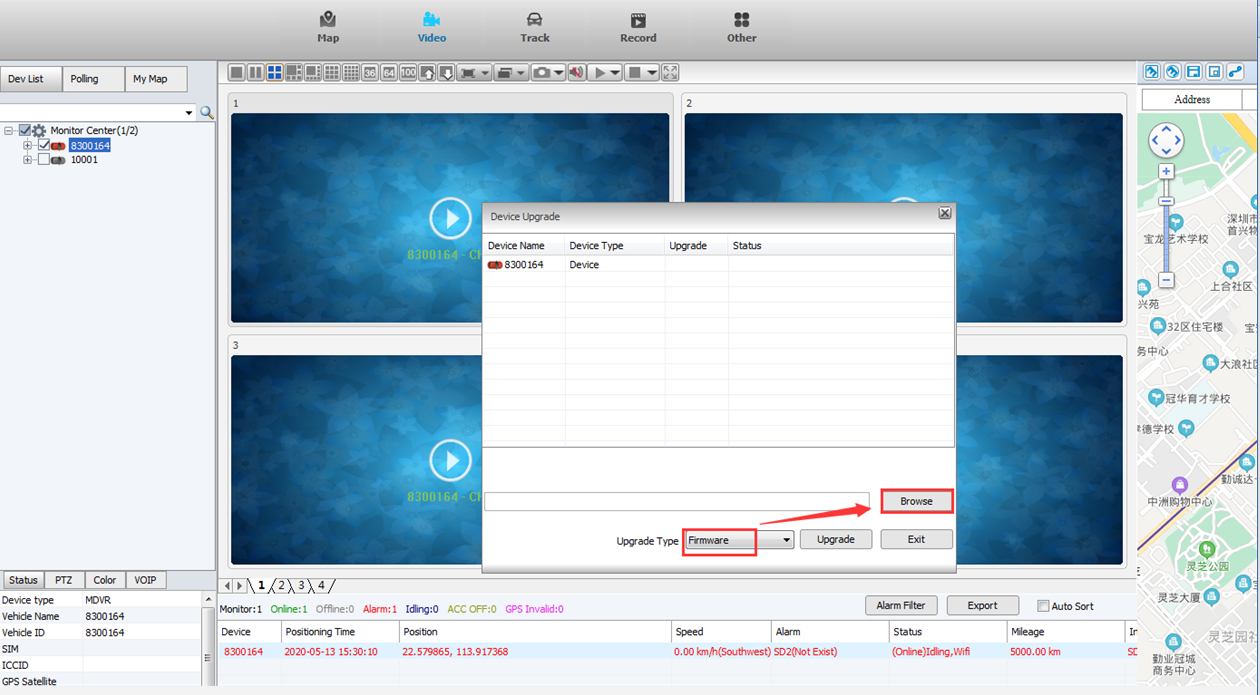Toggle fullscreen video display
This screenshot has width=1260, height=695.
(x=670, y=73)
